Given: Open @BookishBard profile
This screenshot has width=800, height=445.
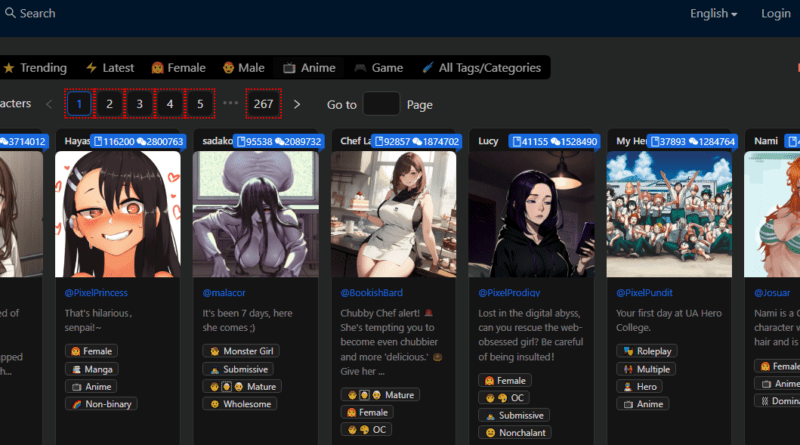Looking at the screenshot, I should tap(371, 293).
